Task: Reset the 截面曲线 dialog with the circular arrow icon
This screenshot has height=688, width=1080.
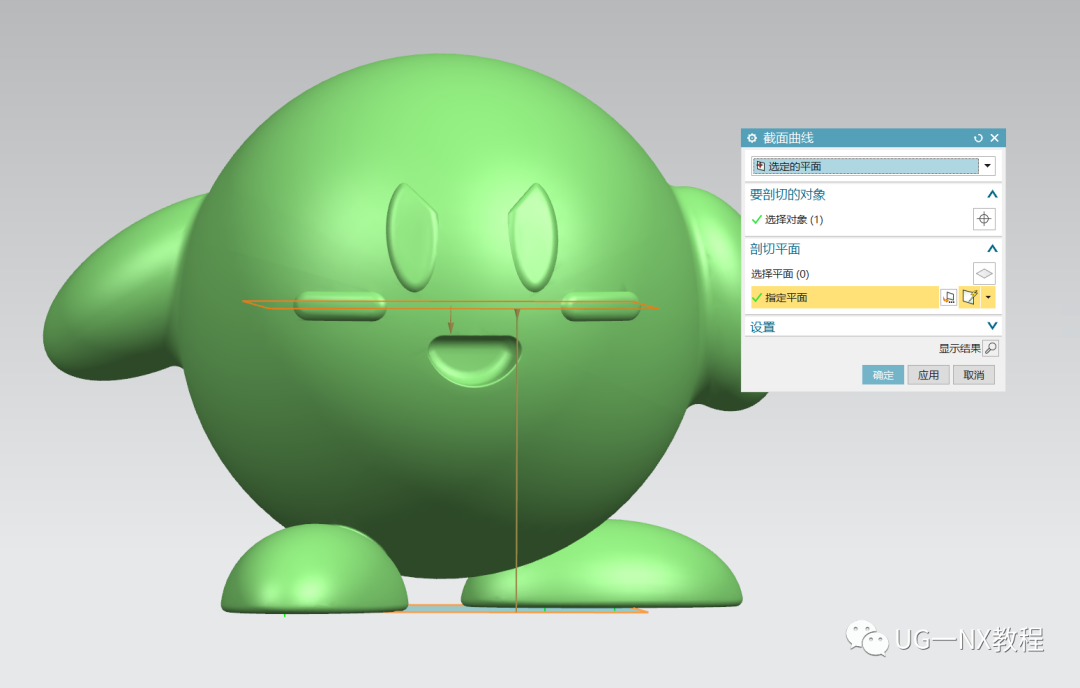Action: point(978,138)
